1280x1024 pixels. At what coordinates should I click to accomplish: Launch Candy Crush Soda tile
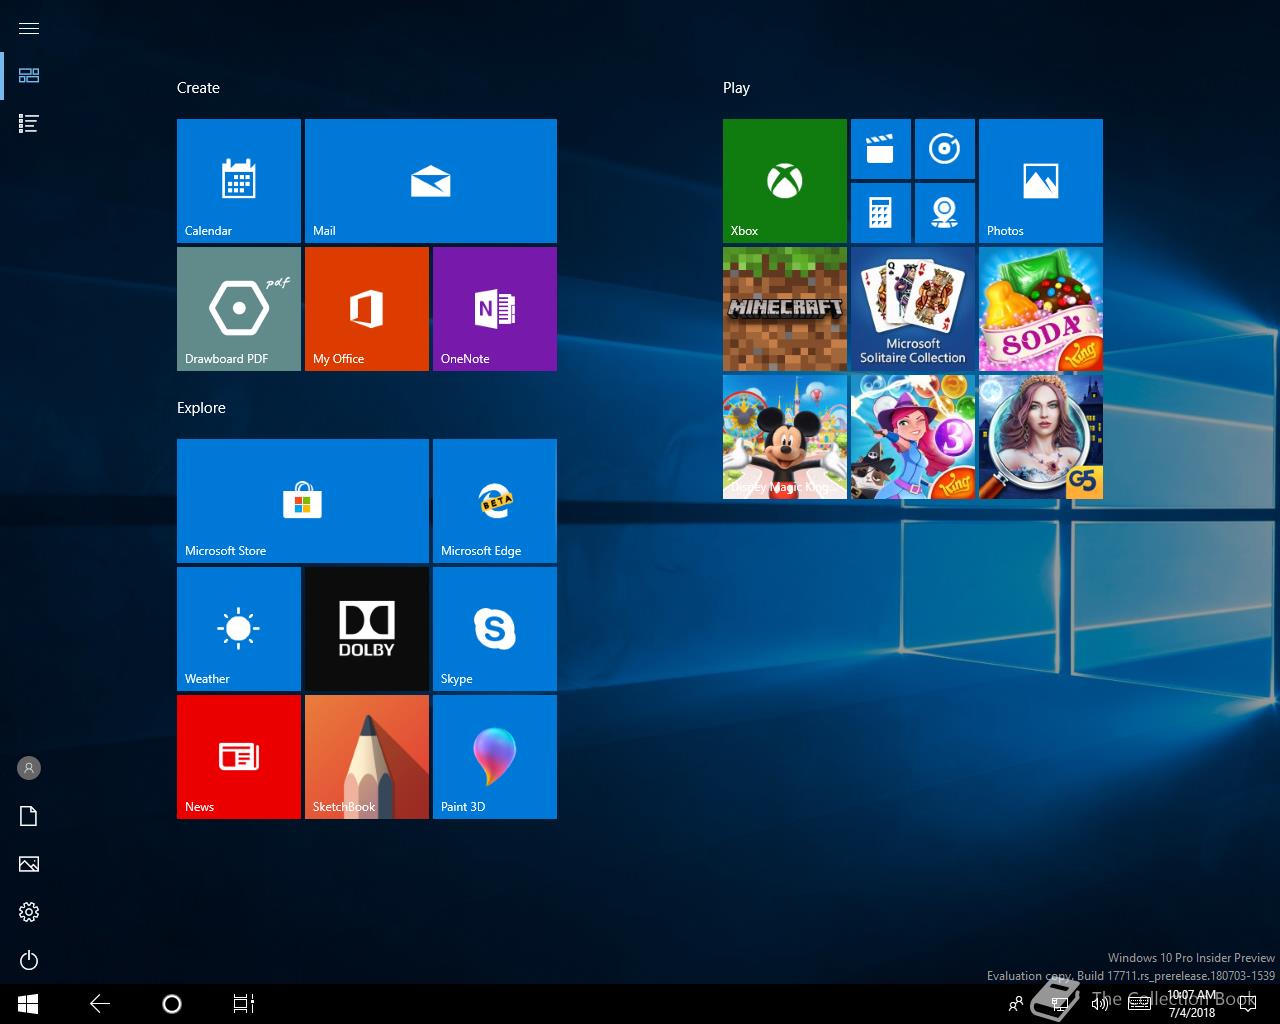[1041, 309]
